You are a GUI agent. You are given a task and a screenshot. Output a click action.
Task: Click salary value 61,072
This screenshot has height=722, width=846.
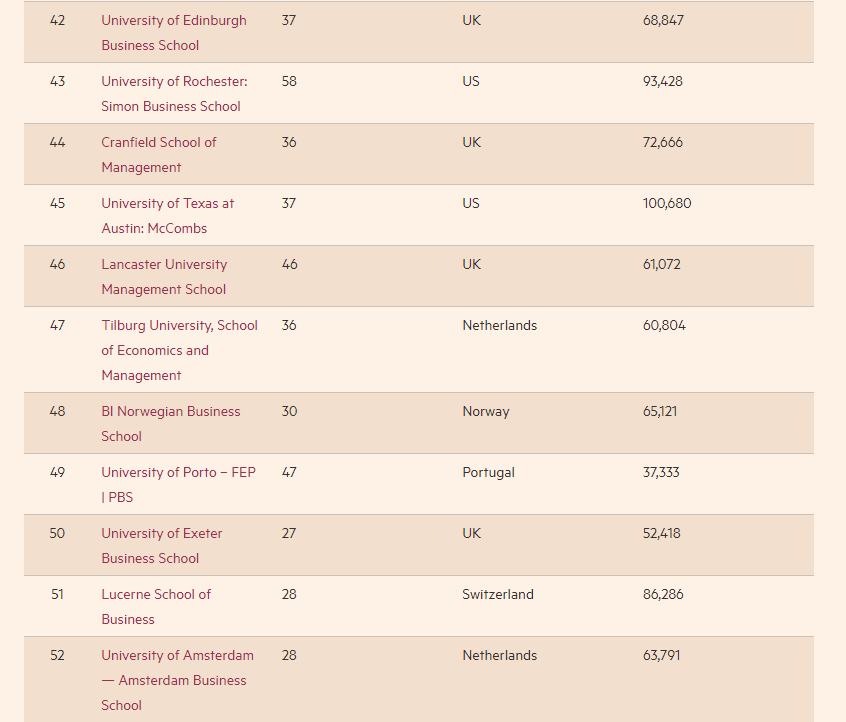(661, 264)
